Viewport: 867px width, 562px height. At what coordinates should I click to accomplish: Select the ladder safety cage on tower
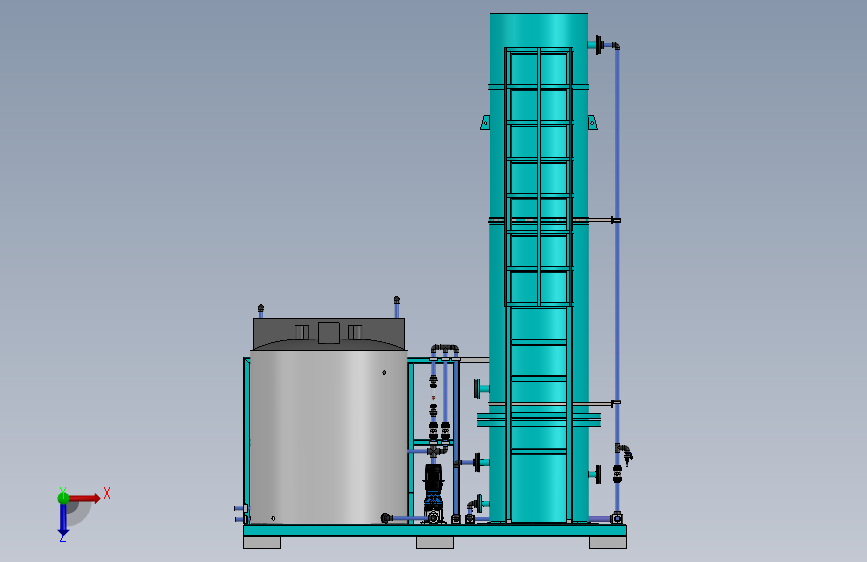[539, 177]
